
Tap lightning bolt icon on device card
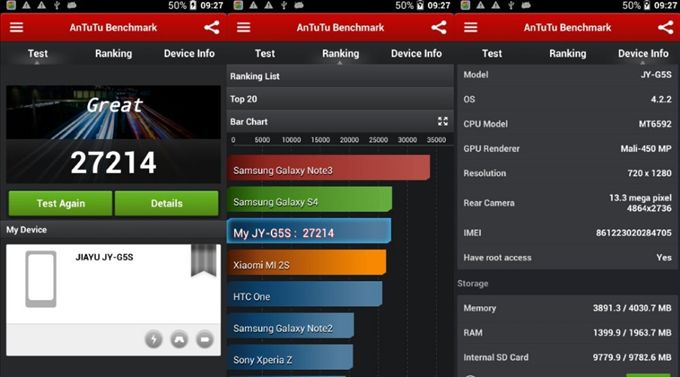pos(154,339)
